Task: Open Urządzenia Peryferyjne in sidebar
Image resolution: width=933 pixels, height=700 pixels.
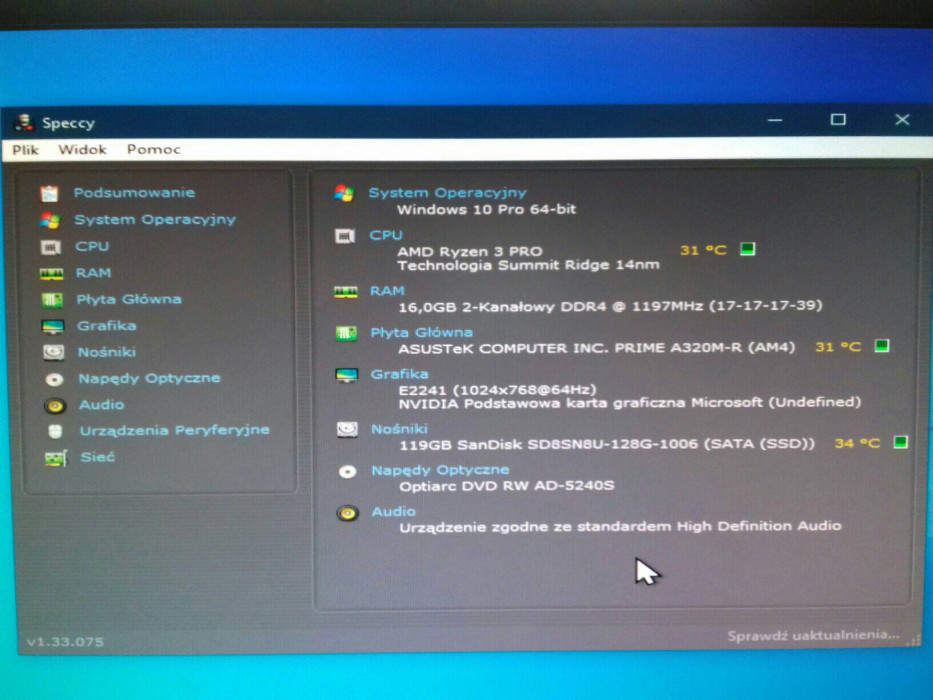Action: (x=175, y=430)
